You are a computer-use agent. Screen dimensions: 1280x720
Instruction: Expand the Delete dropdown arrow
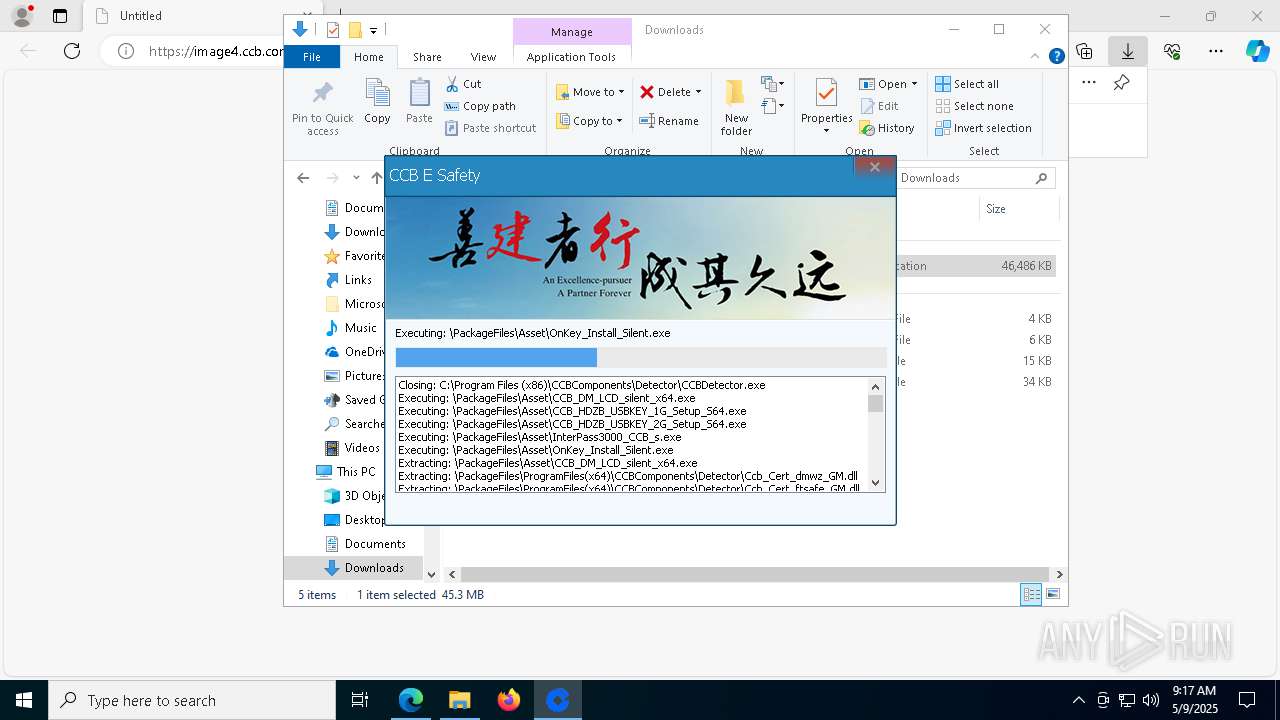698,92
